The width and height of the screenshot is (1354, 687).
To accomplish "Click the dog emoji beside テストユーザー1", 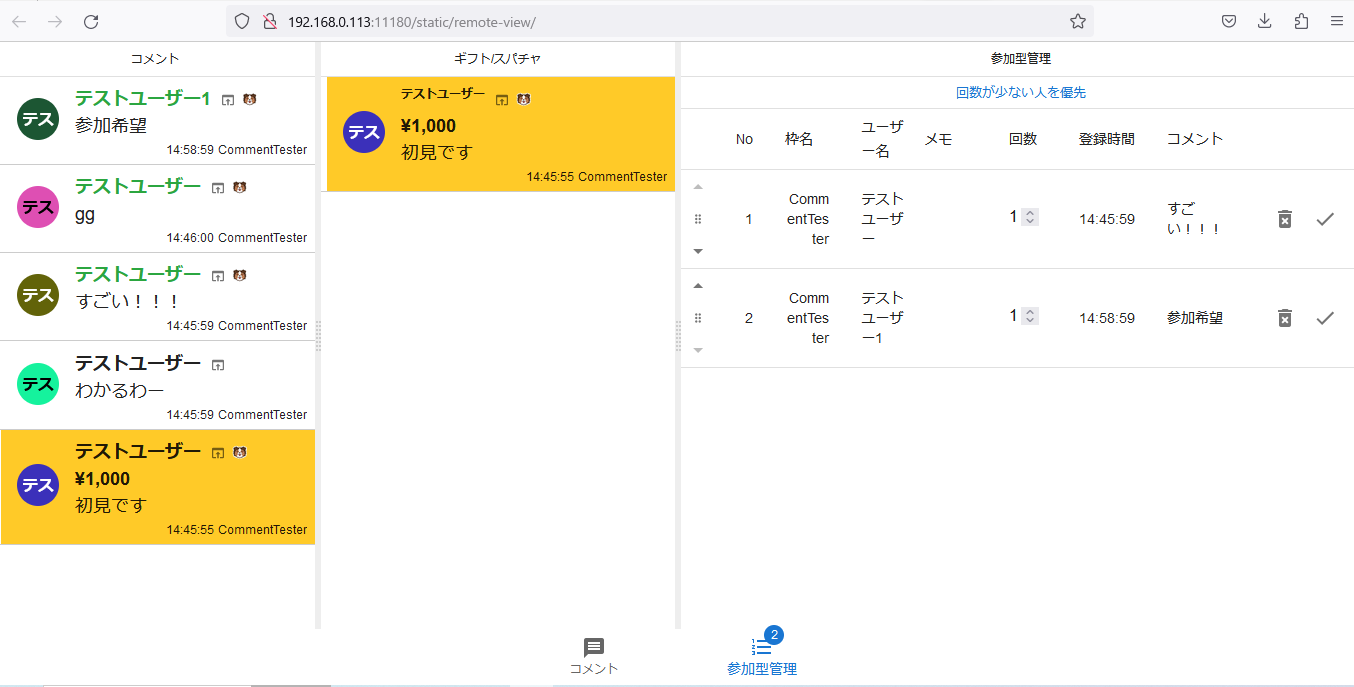I will (x=250, y=99).
